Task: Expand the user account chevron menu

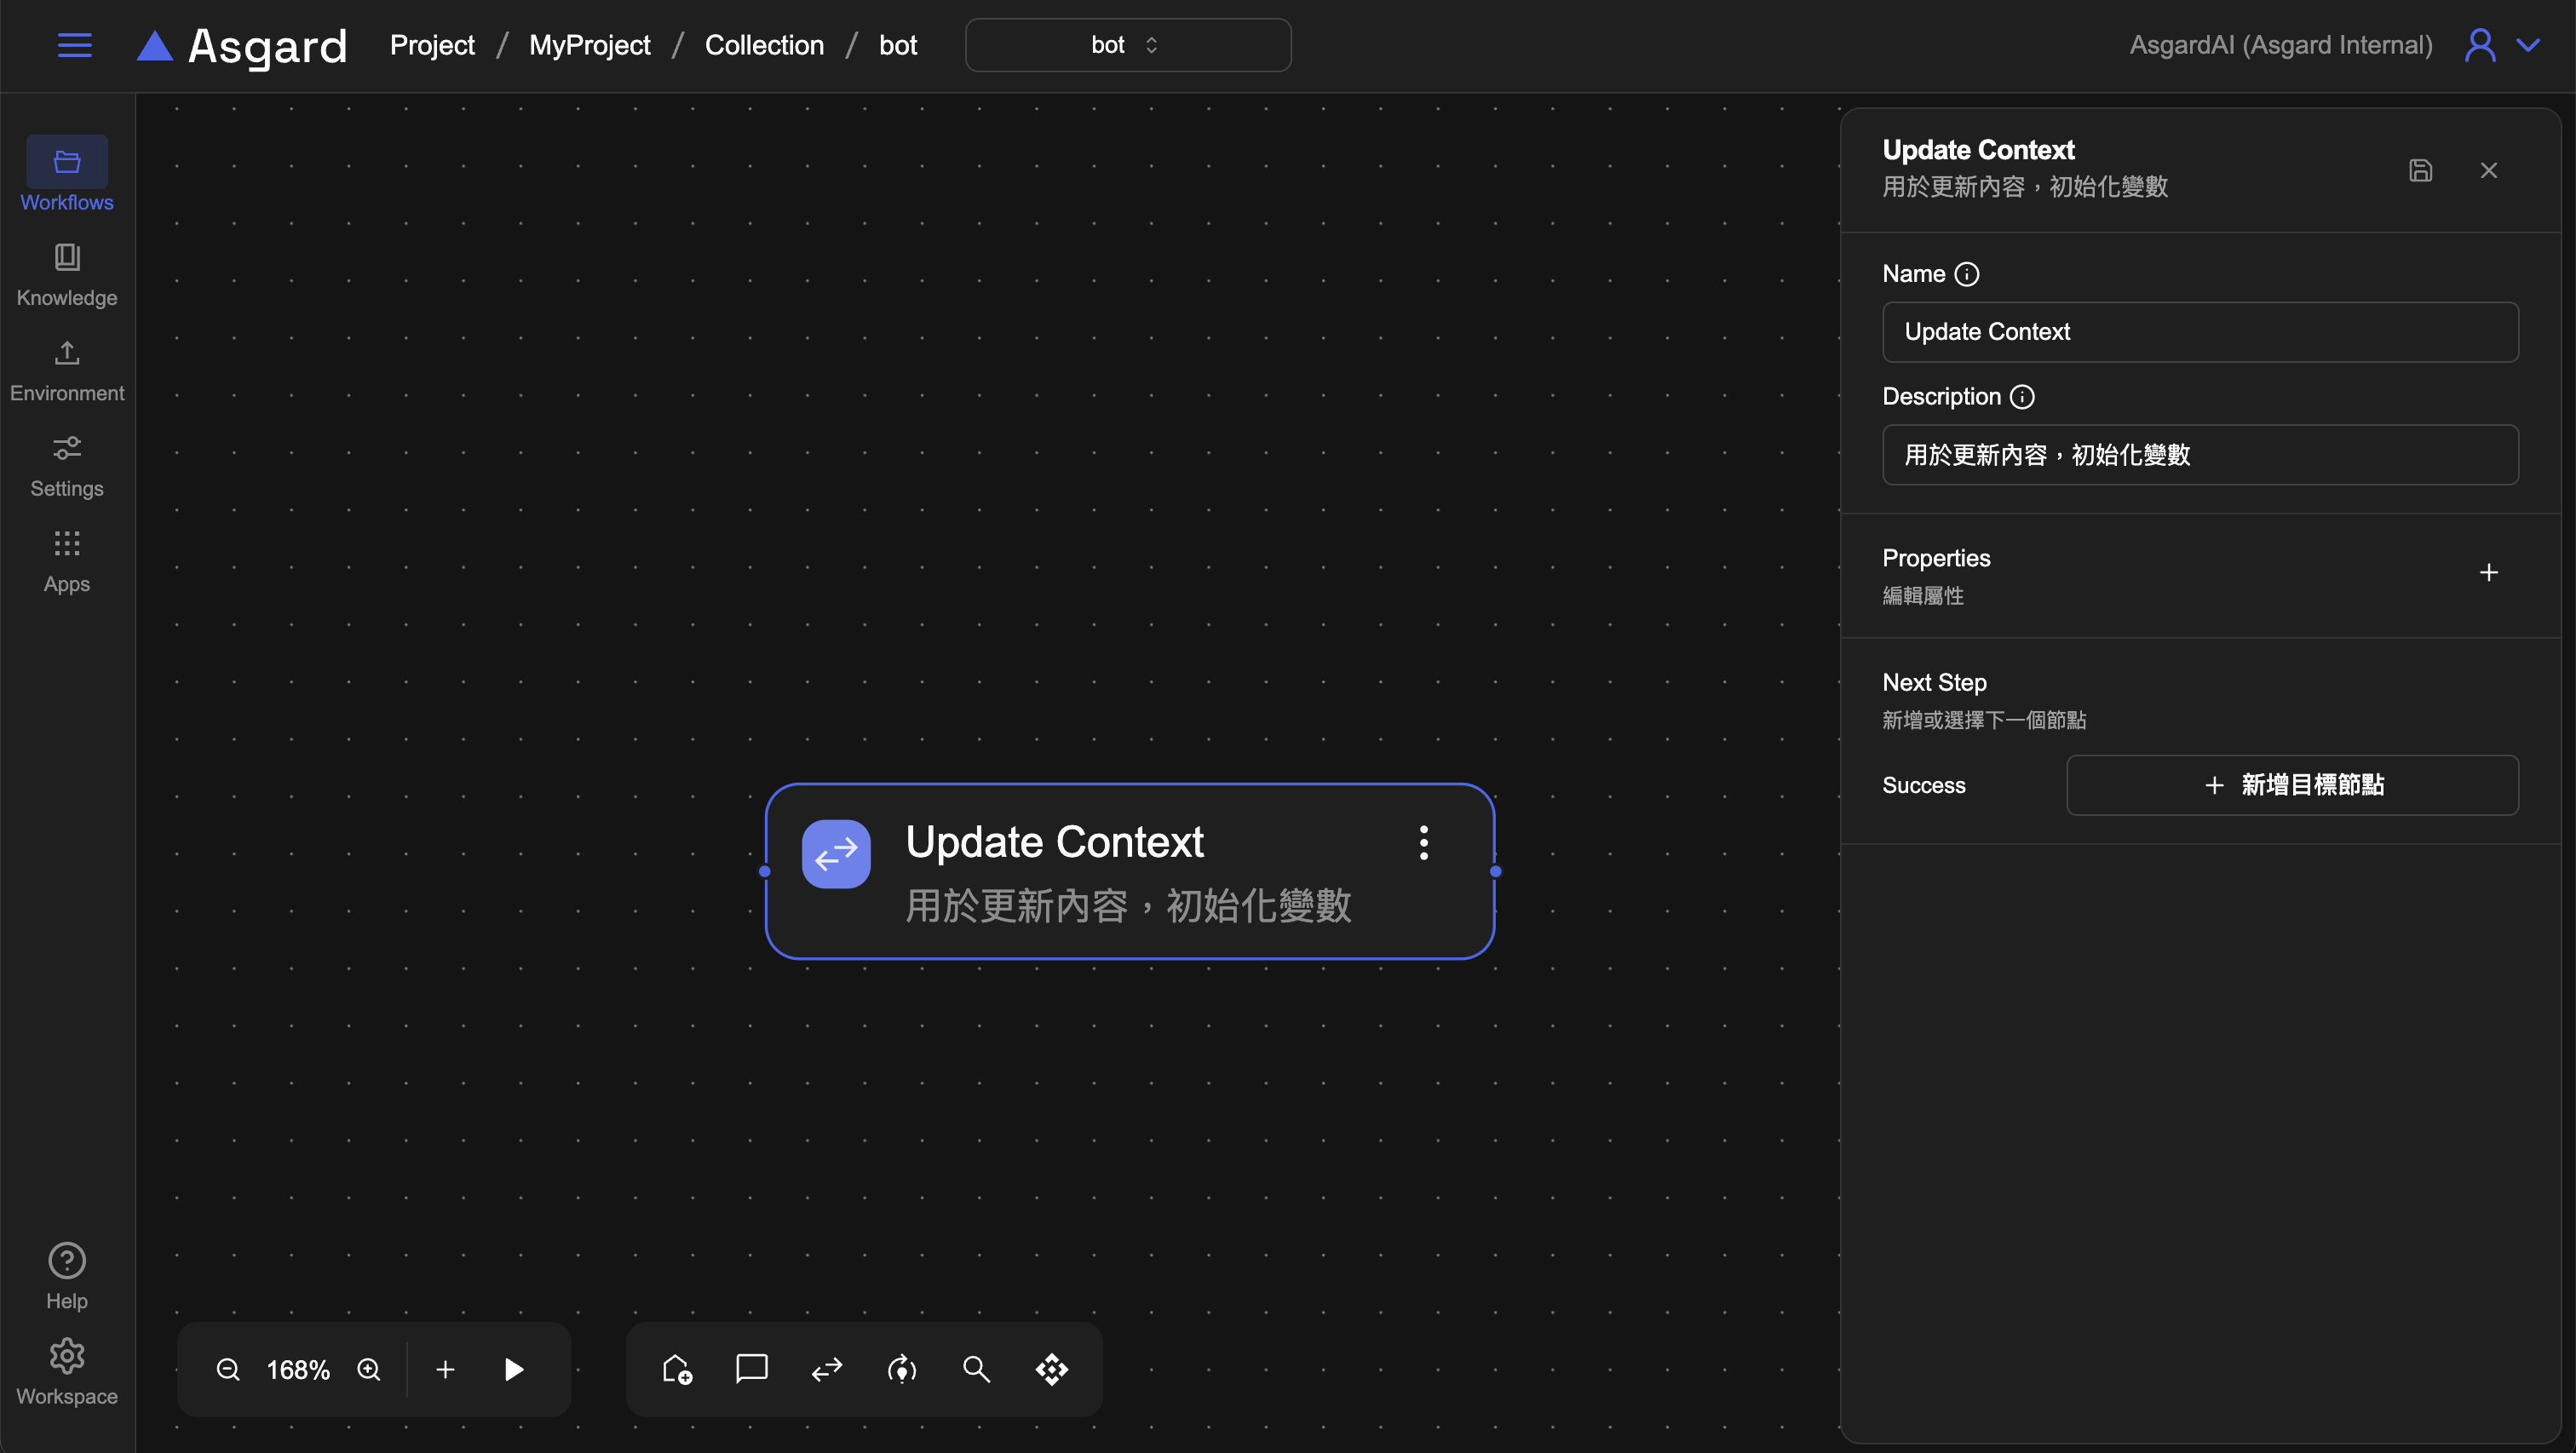Action: point(2528,45)
